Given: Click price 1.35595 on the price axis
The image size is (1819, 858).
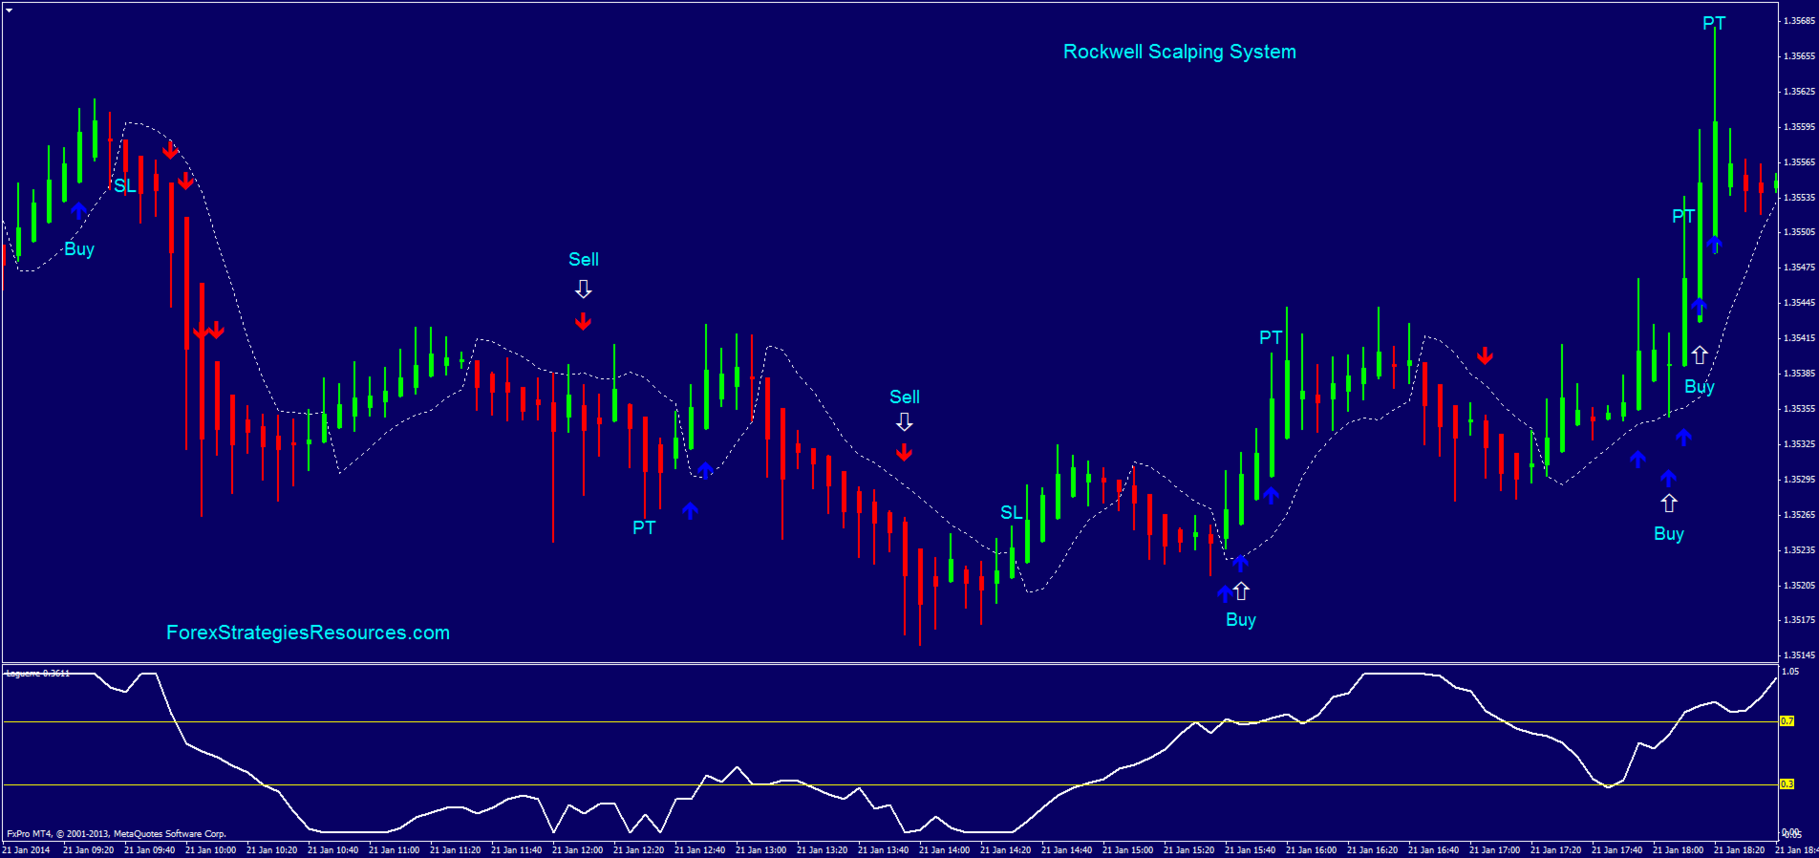Looking at the screenshot, I should tap(1799, 127).
